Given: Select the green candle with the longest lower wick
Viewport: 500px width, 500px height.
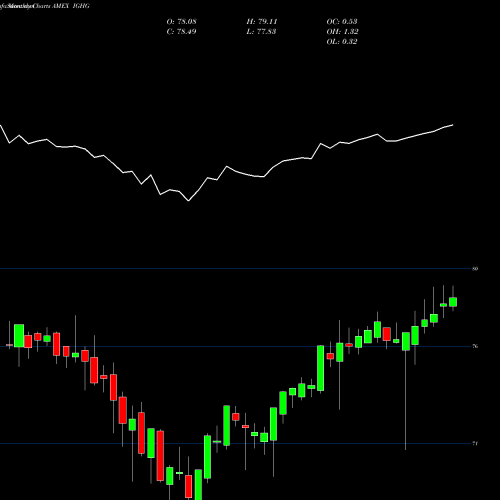Looking at the screenshot, I should click(406, 341).
